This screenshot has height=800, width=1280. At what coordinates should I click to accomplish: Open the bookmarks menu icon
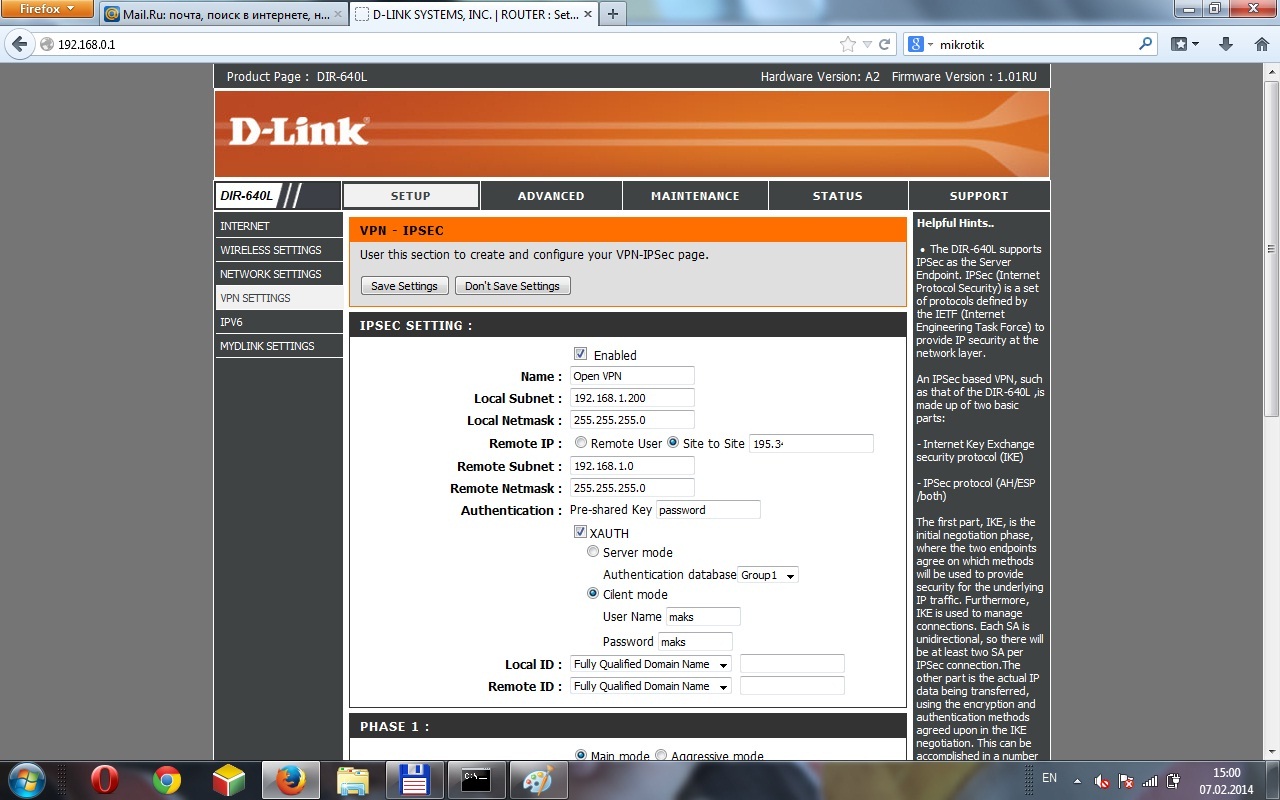pos(1186,44)
